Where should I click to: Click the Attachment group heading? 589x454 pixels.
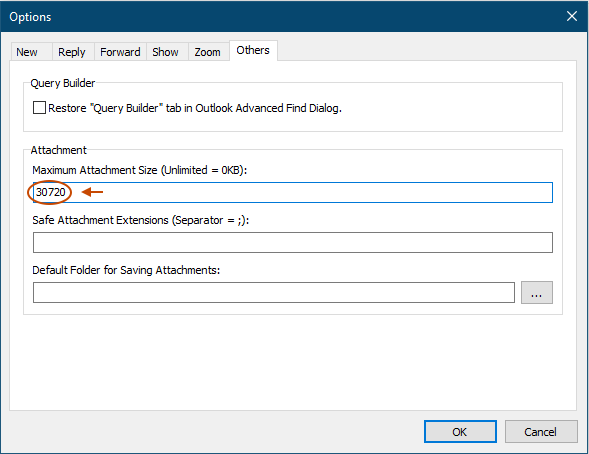[59, 150]
